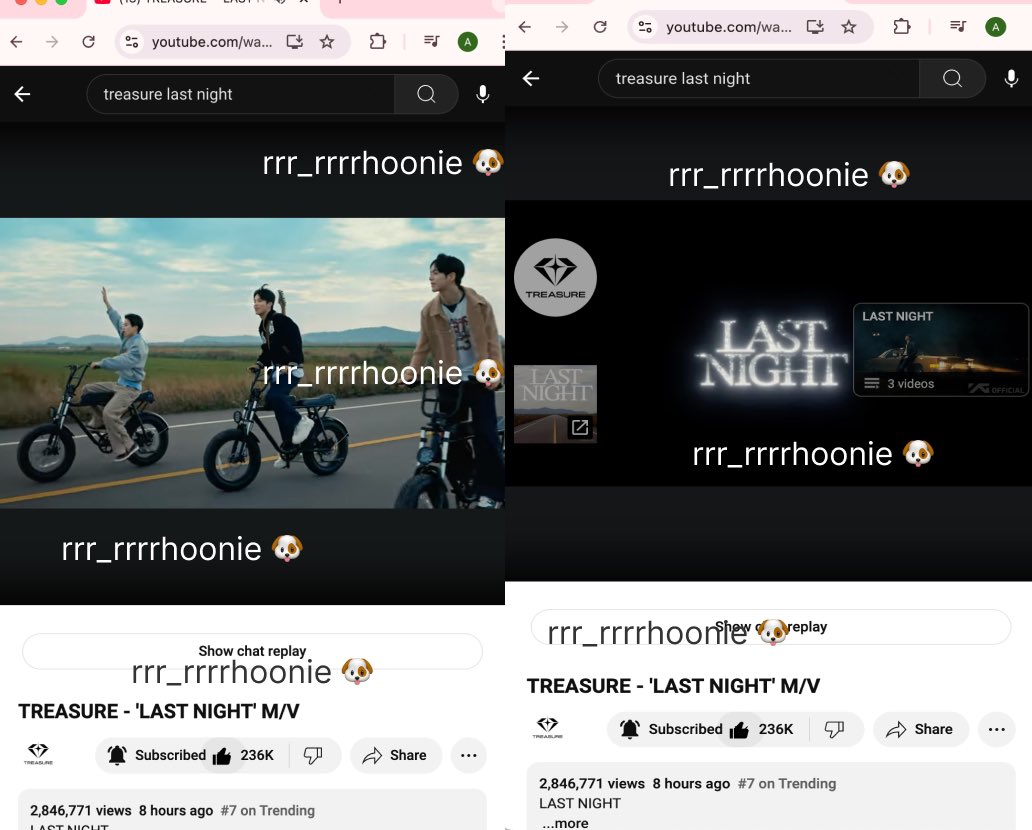1032x830 pixels.
Task: Reload the page in left window
Action: pos(88,42)
